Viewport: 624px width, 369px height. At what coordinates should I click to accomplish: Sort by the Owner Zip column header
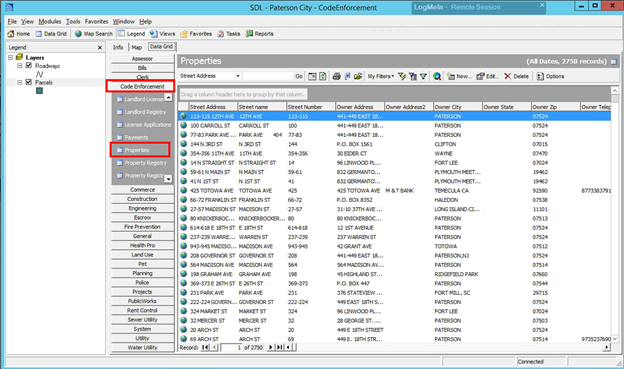[555, 107]
